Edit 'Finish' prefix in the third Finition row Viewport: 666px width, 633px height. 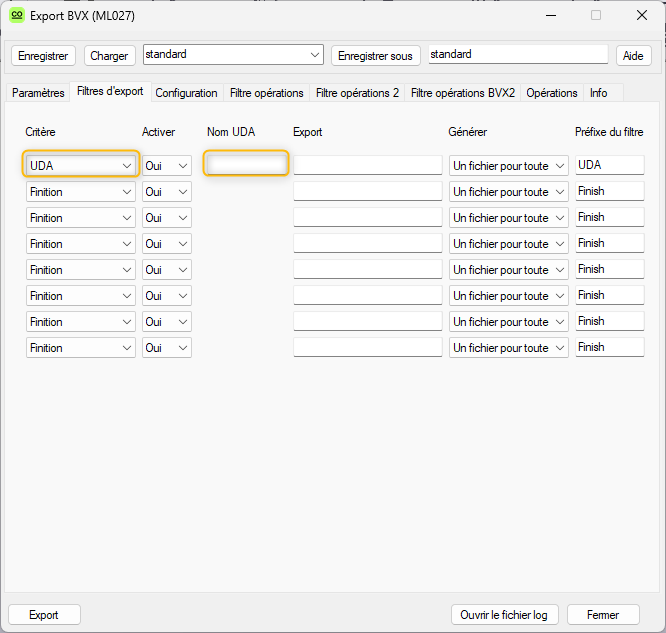610,243
